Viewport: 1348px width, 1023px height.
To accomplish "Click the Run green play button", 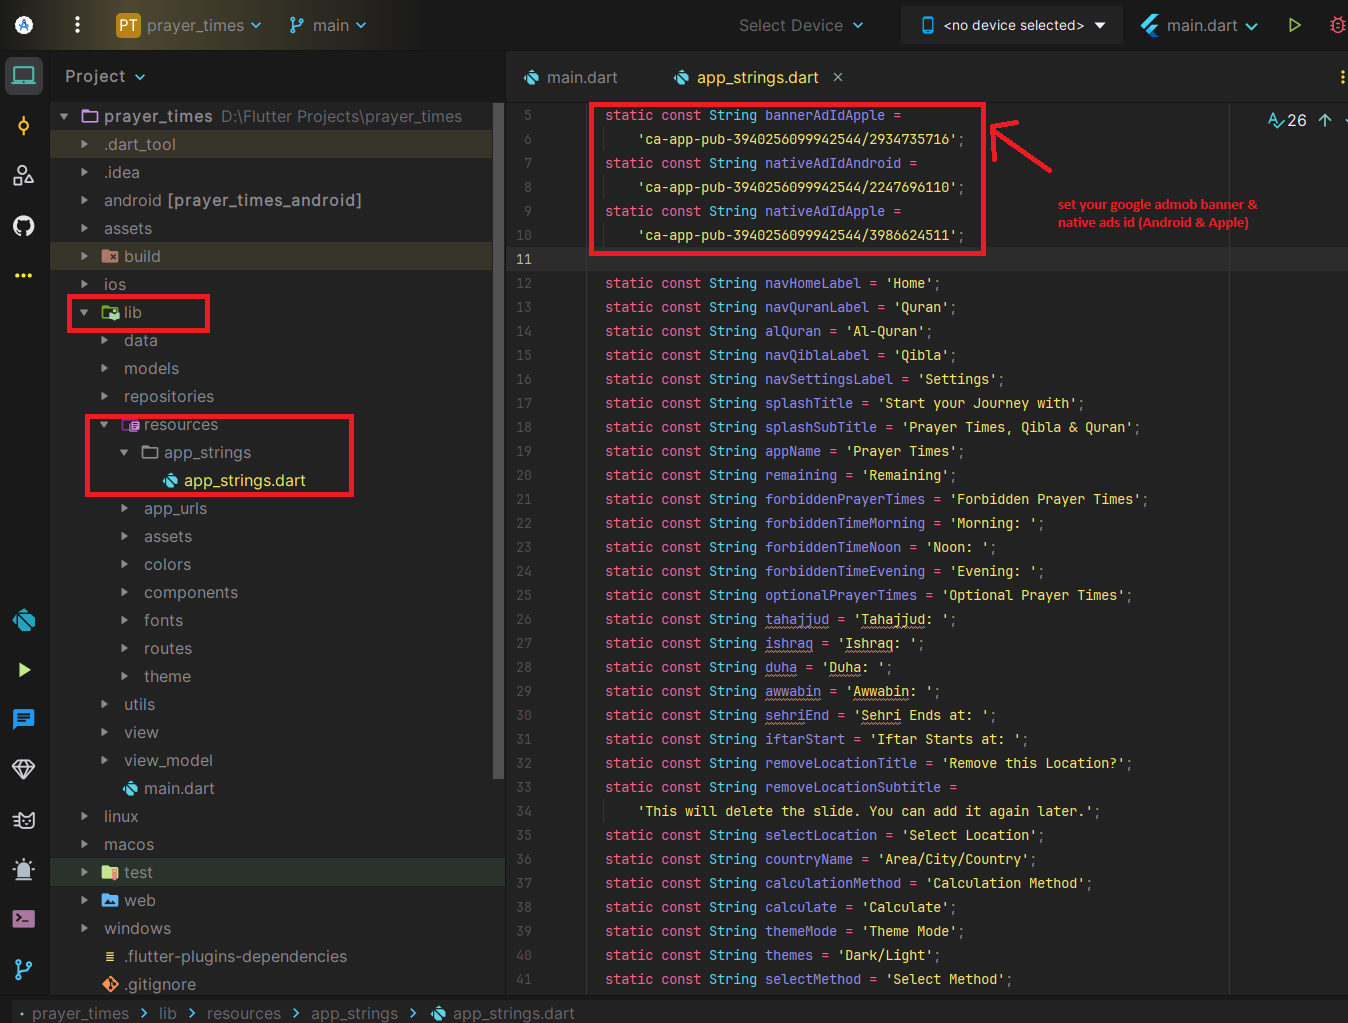I will tap(1295, 25).
